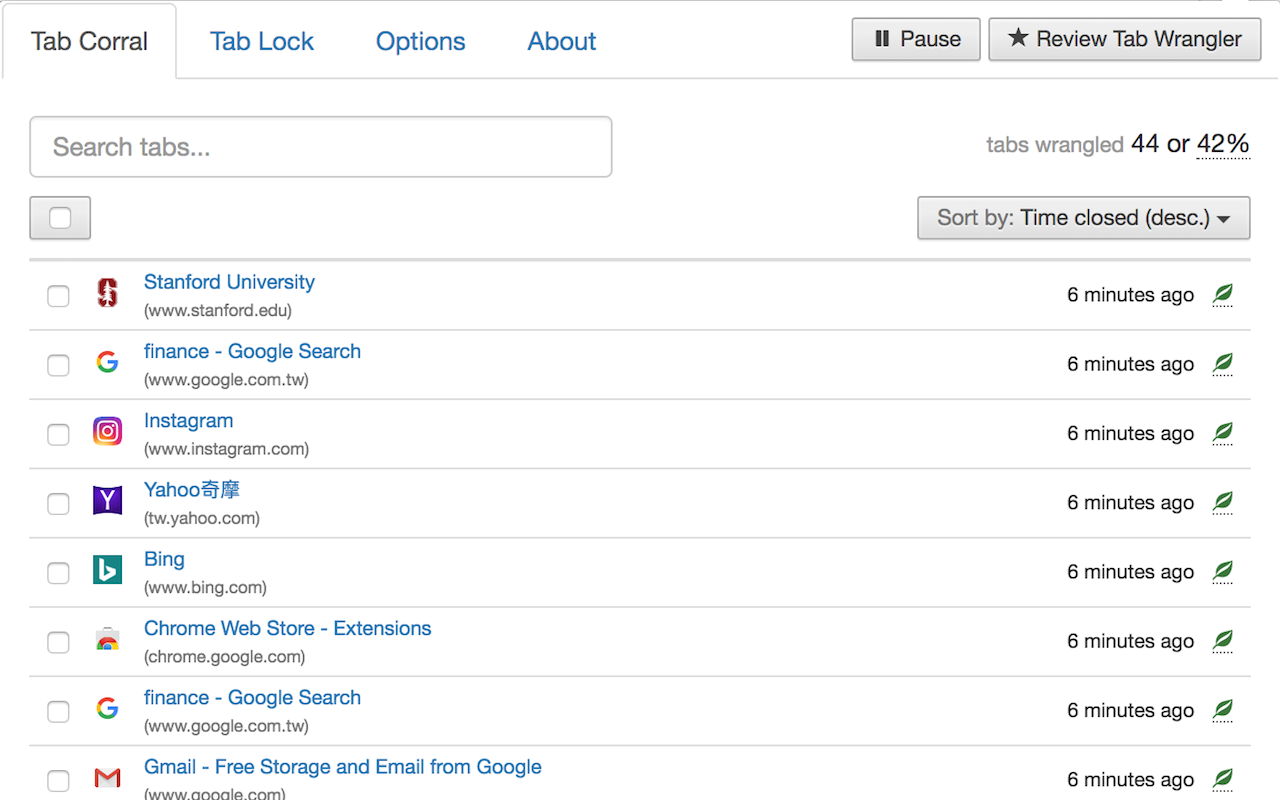Click the 42% tabs wrangled link
The width and height of the screenshot is (1280, 800).
1222,144
